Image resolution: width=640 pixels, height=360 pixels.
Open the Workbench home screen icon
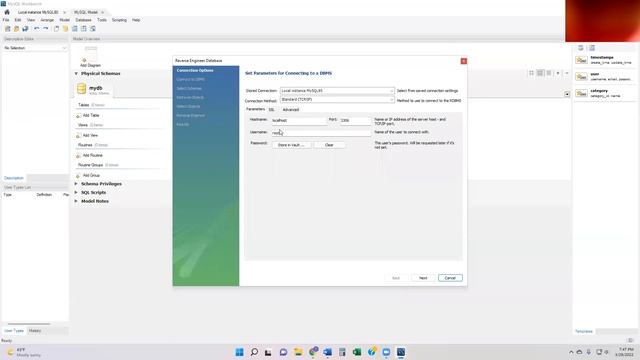tap(7, 12)
